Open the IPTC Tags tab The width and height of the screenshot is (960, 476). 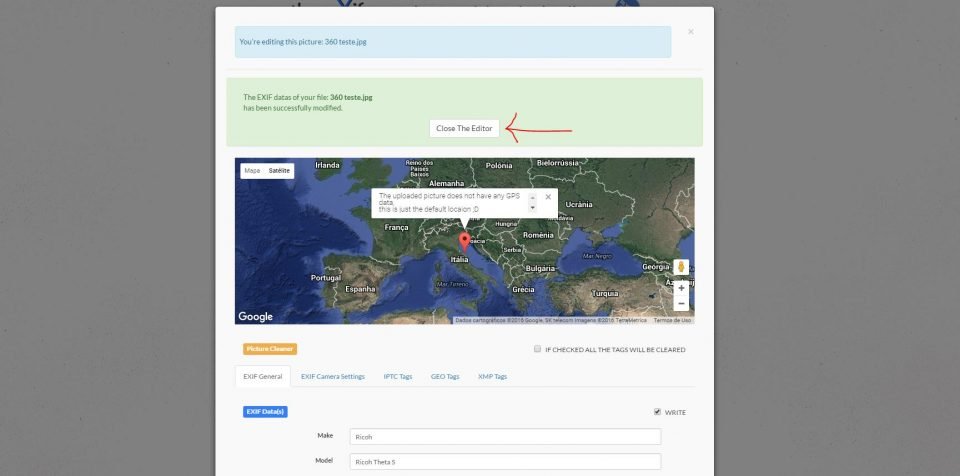(397, 377)
